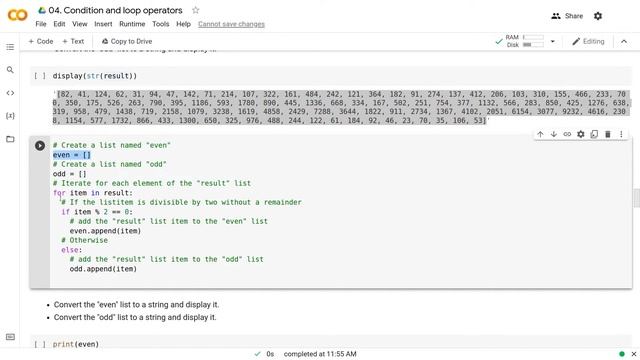Screen dimensions: 640x360
Task: Click the print(even) cell run bracket
Action: pos(40,344)
